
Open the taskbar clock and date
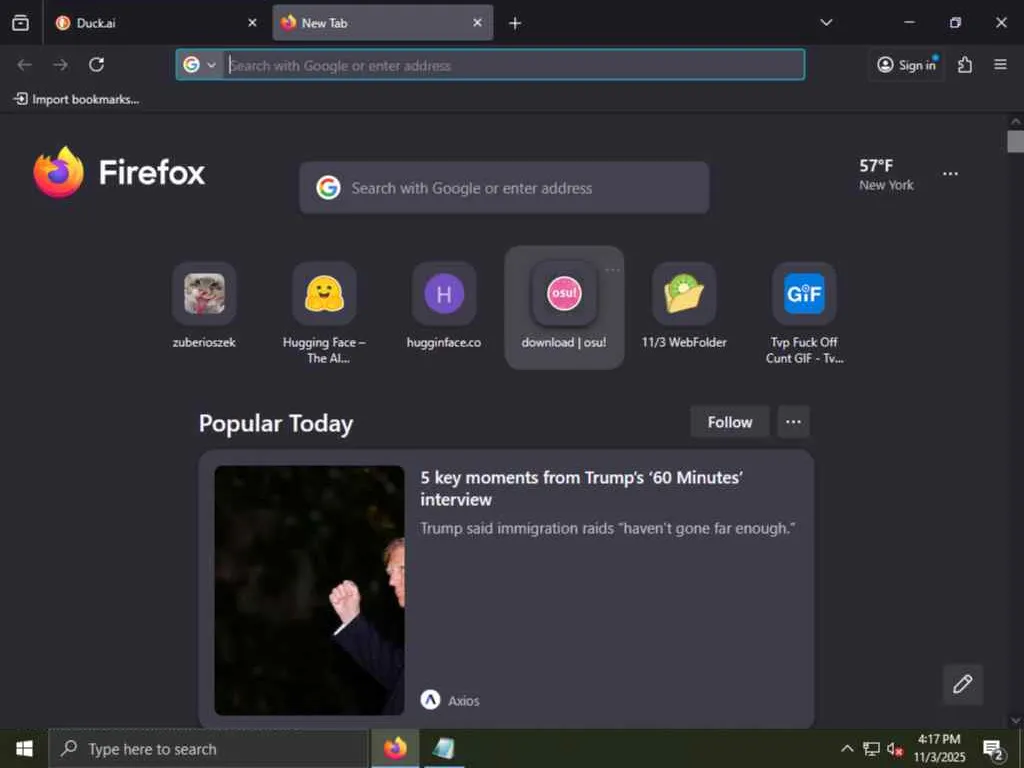pos(939,748)
